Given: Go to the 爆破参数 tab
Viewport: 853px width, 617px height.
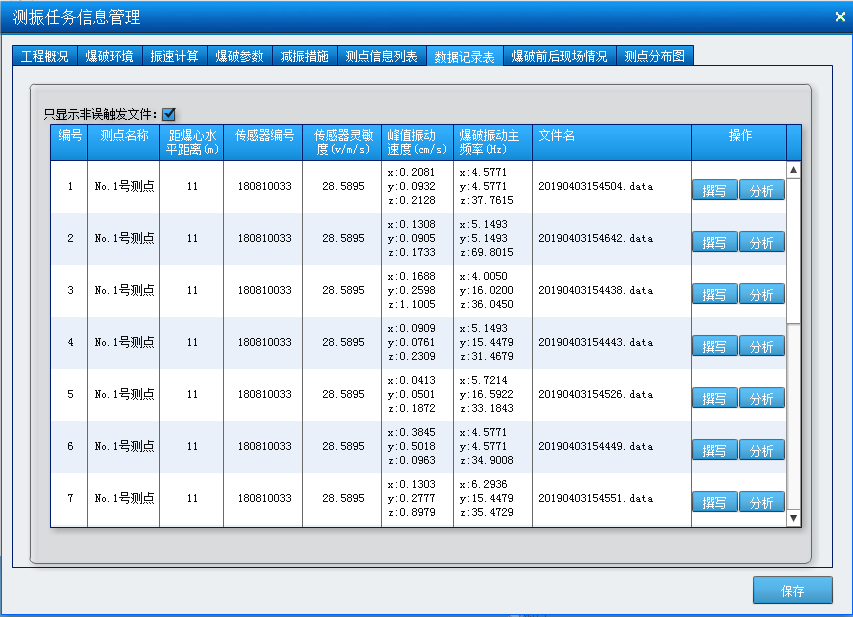Looking at the screenshot, I should tap(239, 56).
